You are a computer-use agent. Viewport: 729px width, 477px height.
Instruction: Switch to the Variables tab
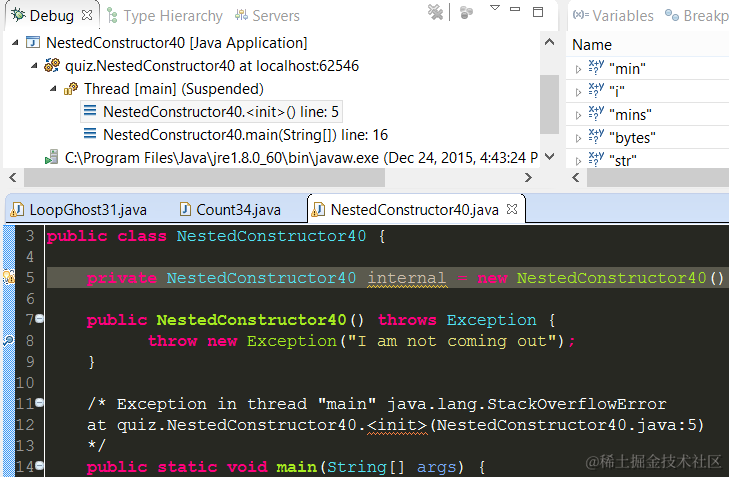tap(613, 16)
